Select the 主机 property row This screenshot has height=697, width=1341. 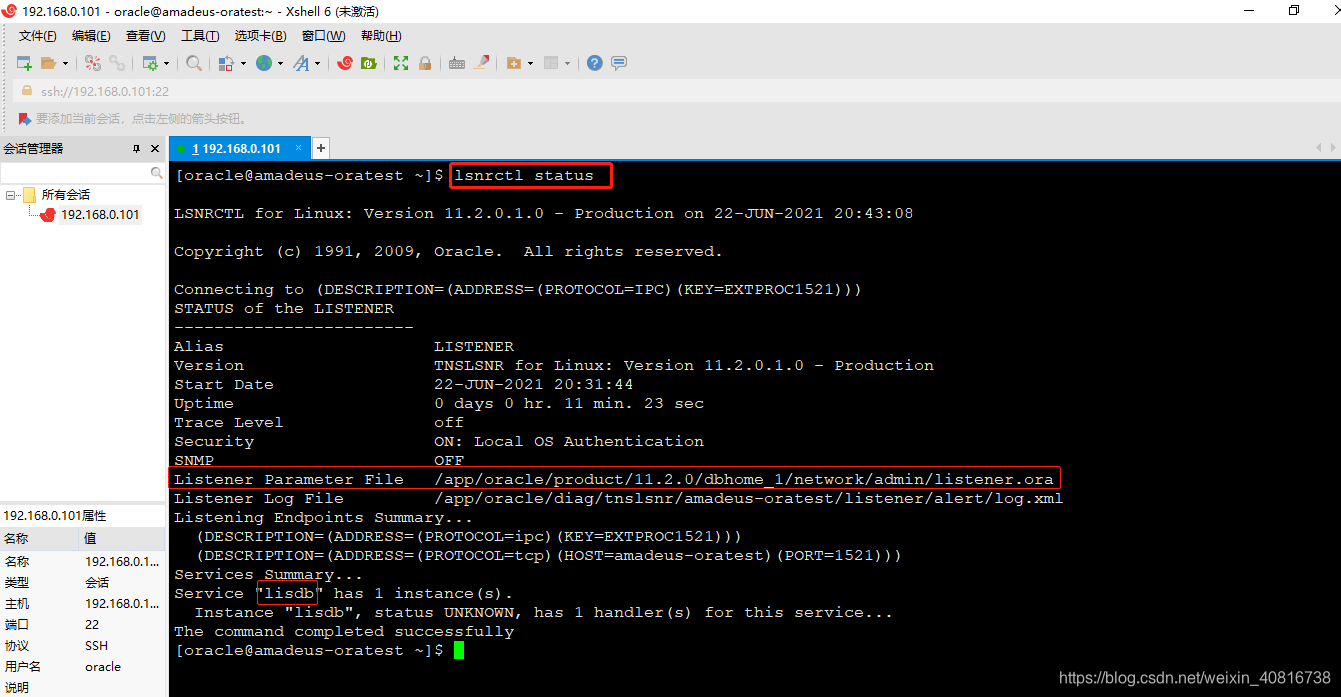click(83, 603)
